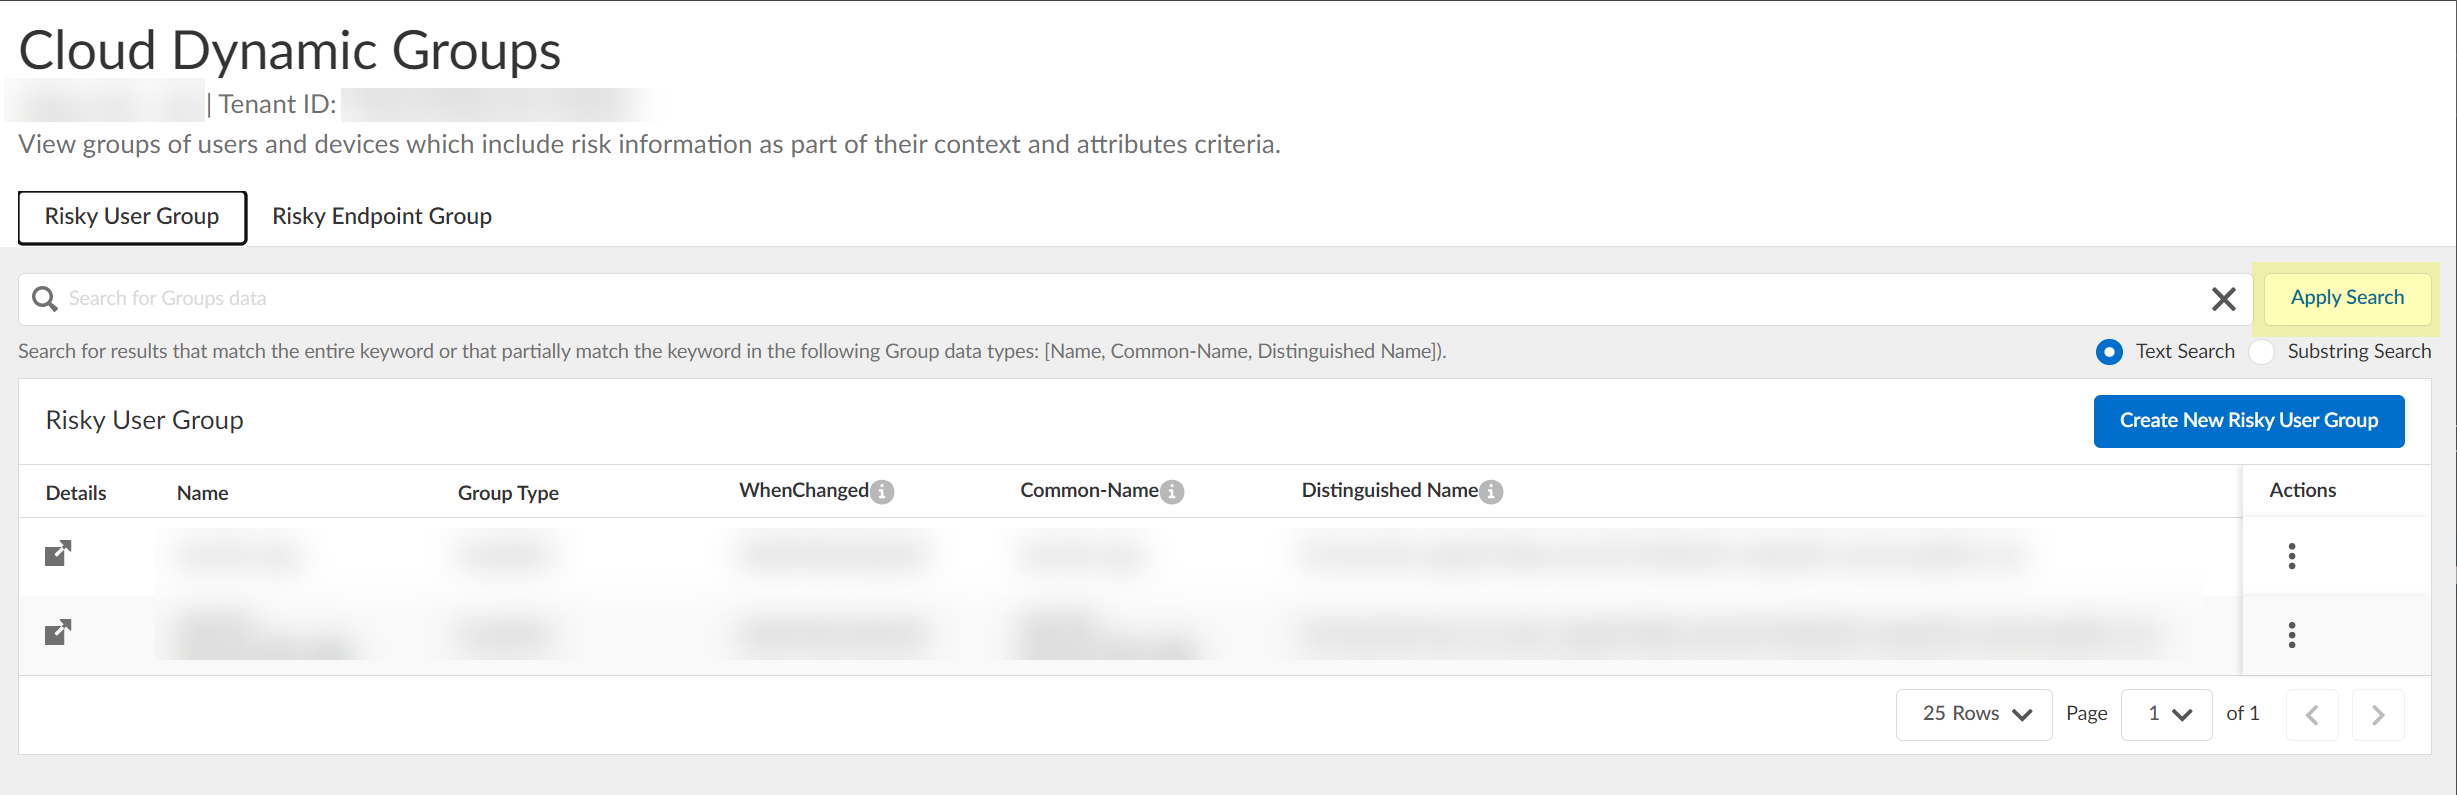Focus the Search for Groups data field
The image size is (2457, 795).
1100,299
